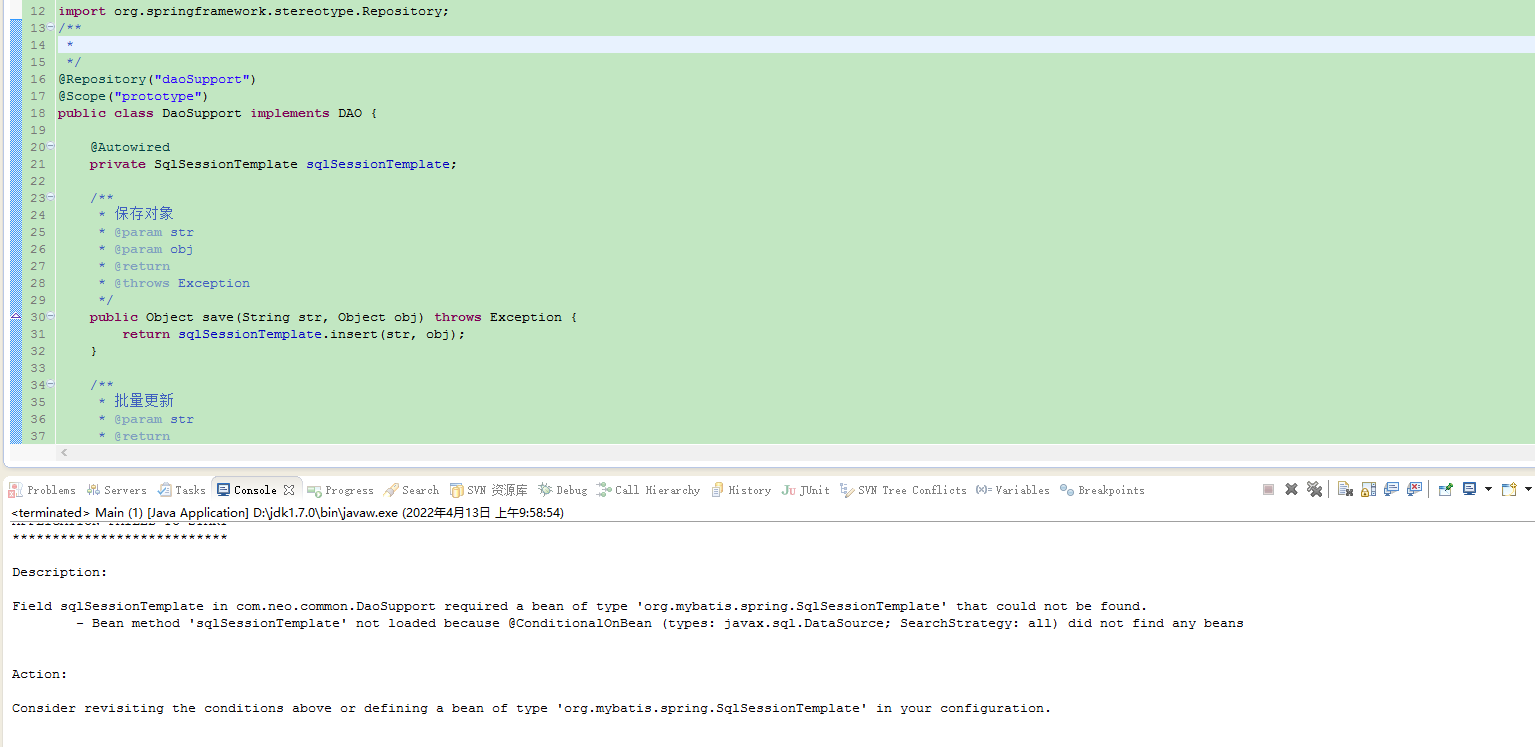Image resolution: width=1535 pixels, height=747 pixels.
Task: Switch to the Problems tab
Action: coord(42,490)
